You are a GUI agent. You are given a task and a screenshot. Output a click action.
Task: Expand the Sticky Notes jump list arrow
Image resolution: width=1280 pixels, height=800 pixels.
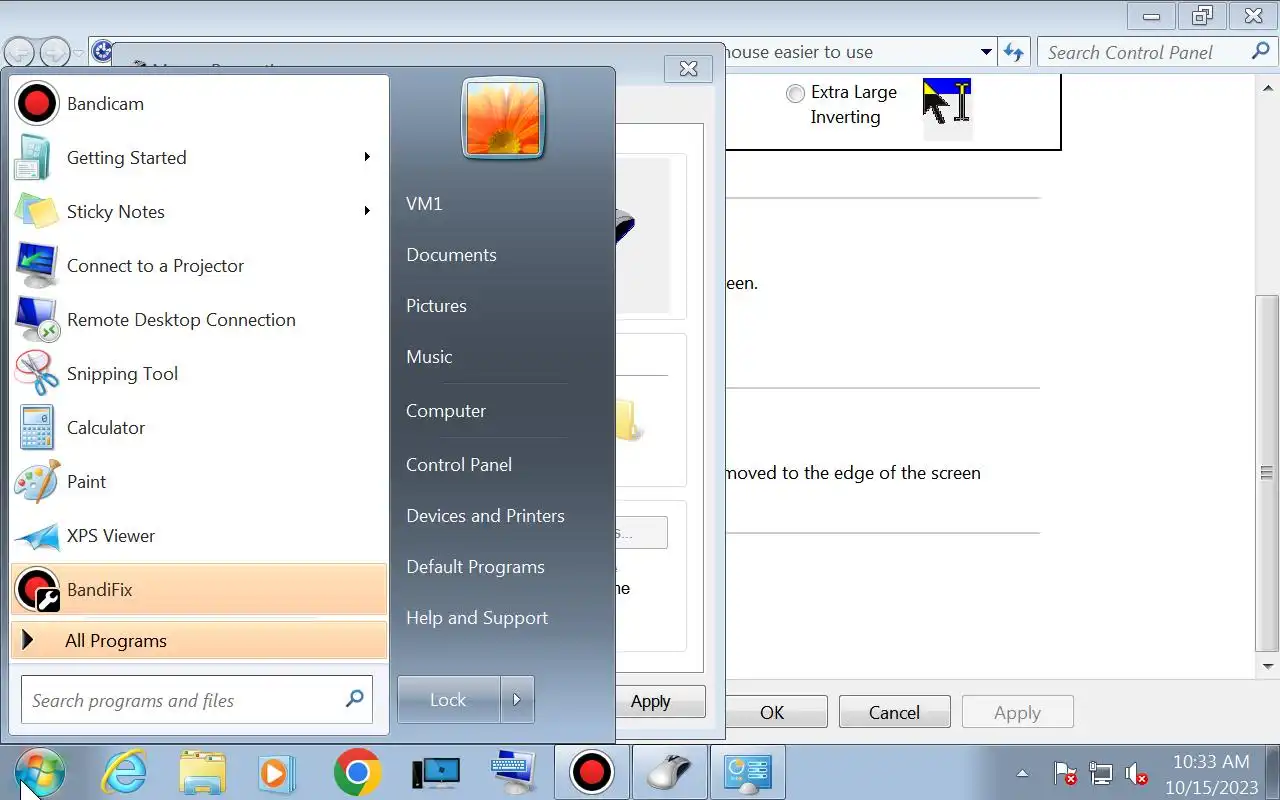(x=367, y=211)
